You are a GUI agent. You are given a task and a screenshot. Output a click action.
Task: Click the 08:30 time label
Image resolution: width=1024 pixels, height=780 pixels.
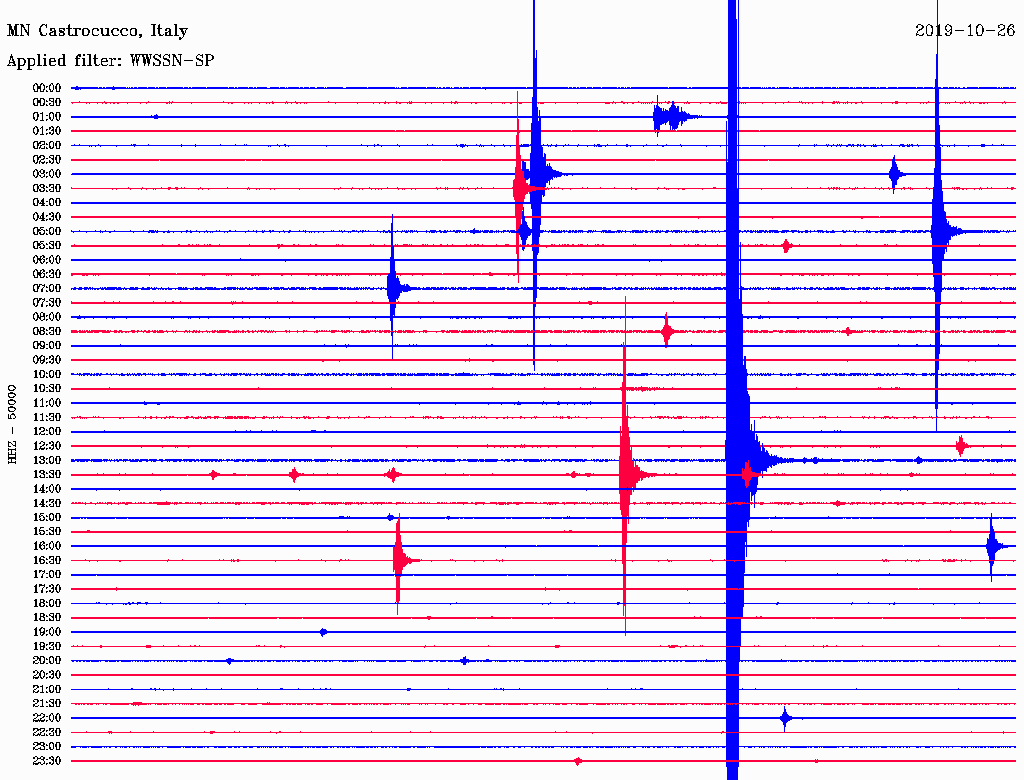47,331
